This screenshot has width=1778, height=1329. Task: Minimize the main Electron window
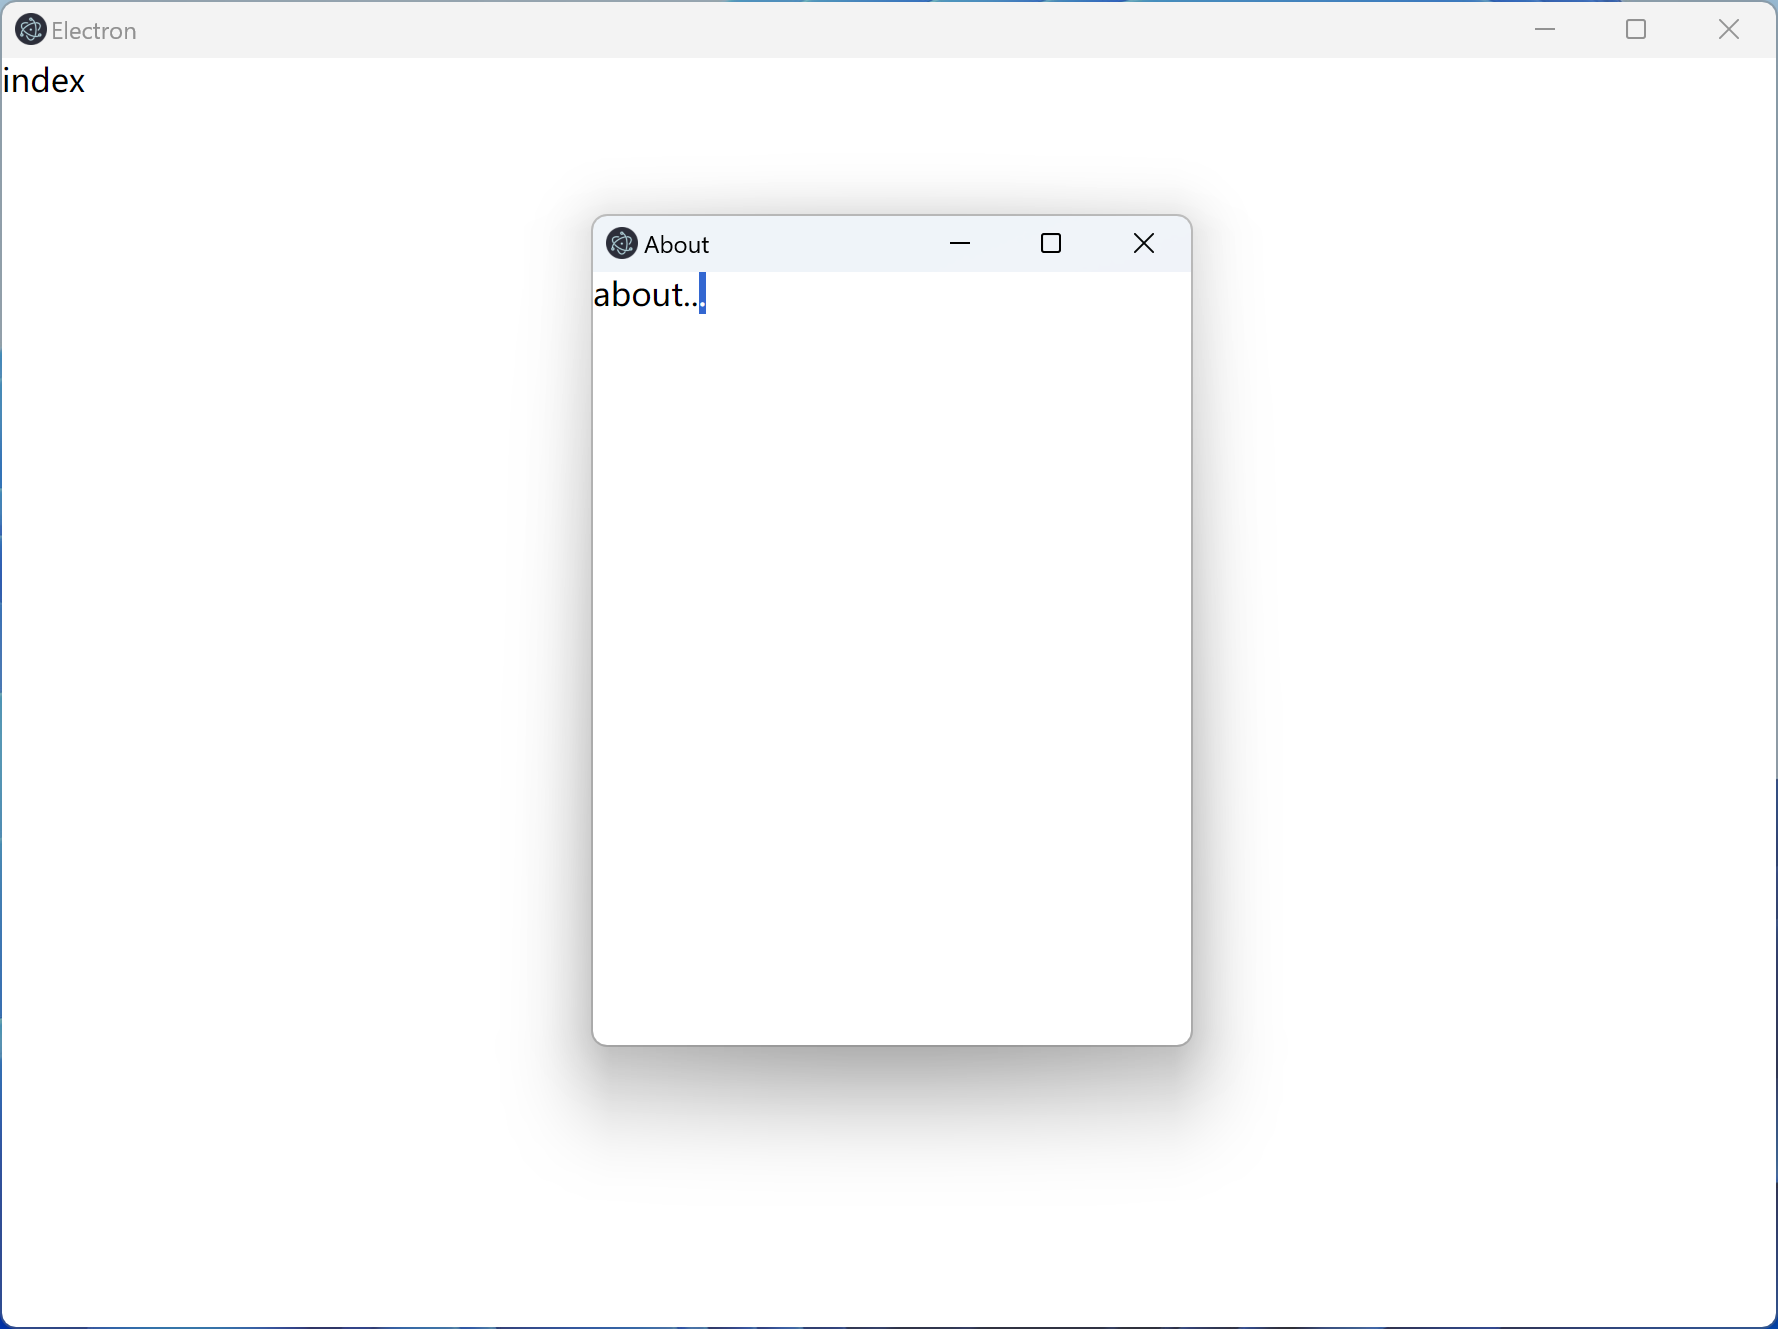tap(1545, 29)
